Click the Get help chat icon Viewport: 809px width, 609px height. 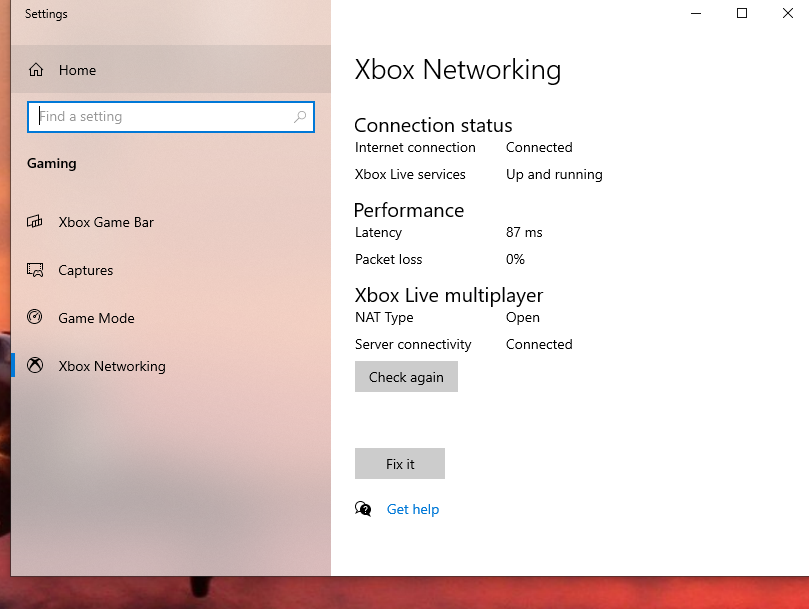tap(363, 509)
